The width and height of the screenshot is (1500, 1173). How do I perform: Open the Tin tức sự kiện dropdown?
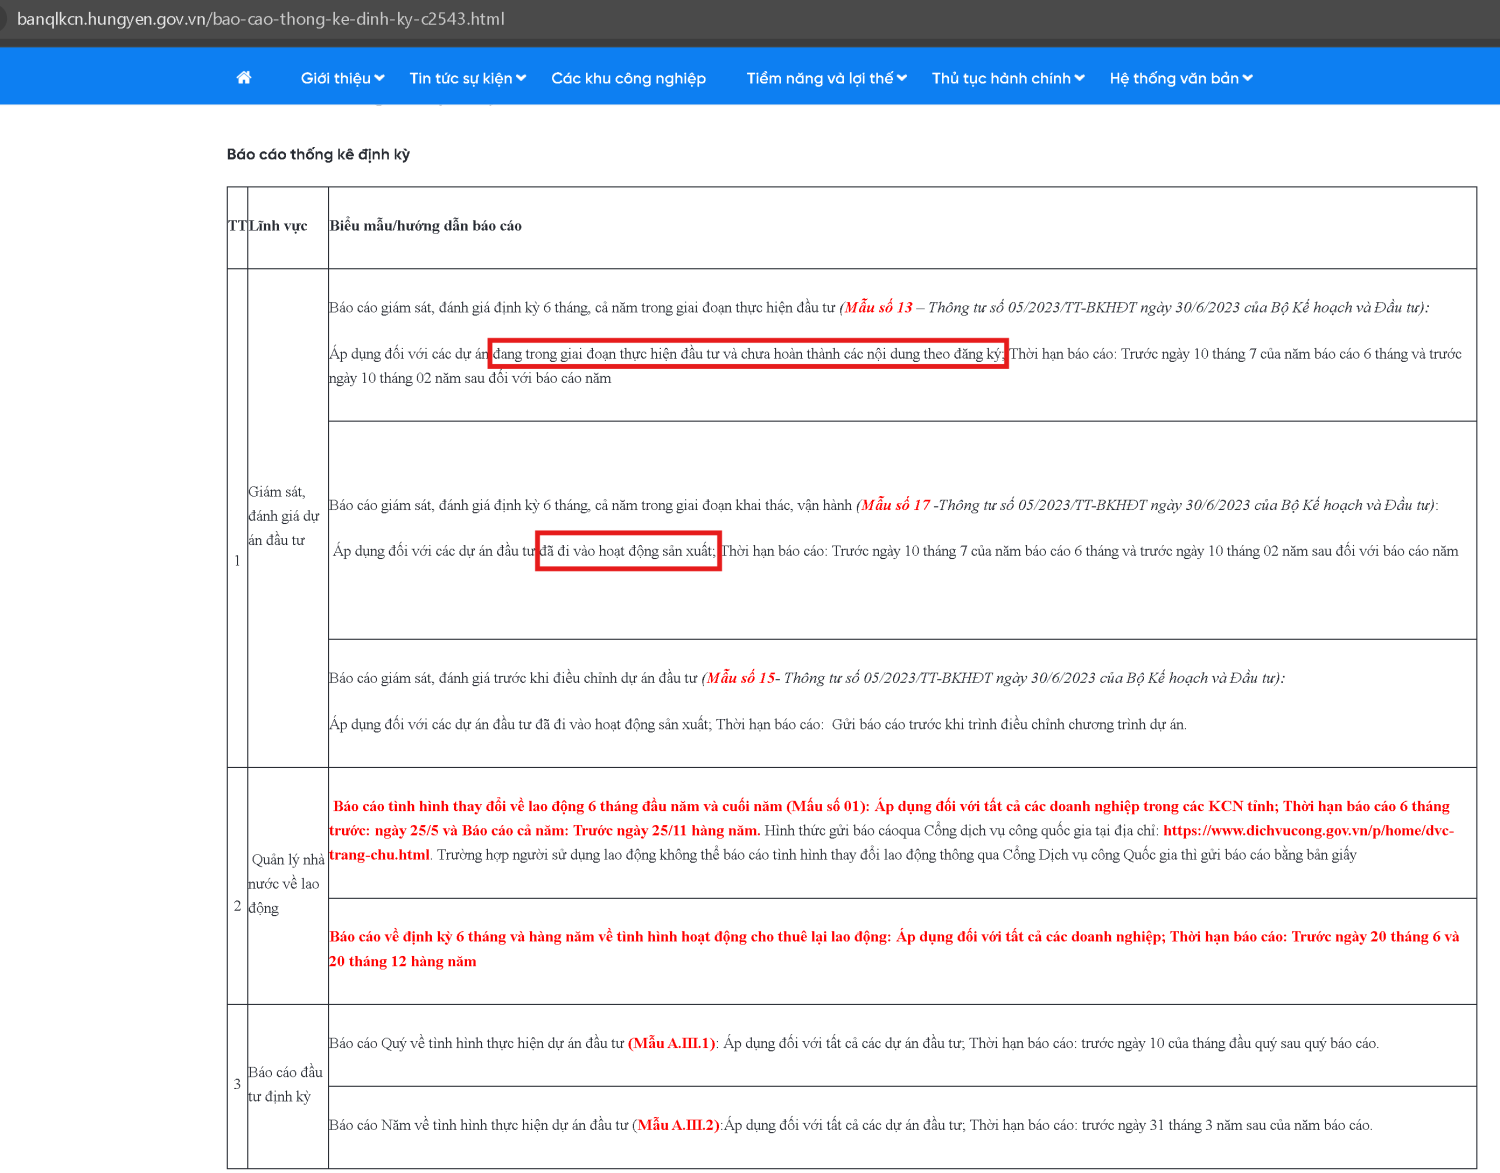[x=467, y=78]
